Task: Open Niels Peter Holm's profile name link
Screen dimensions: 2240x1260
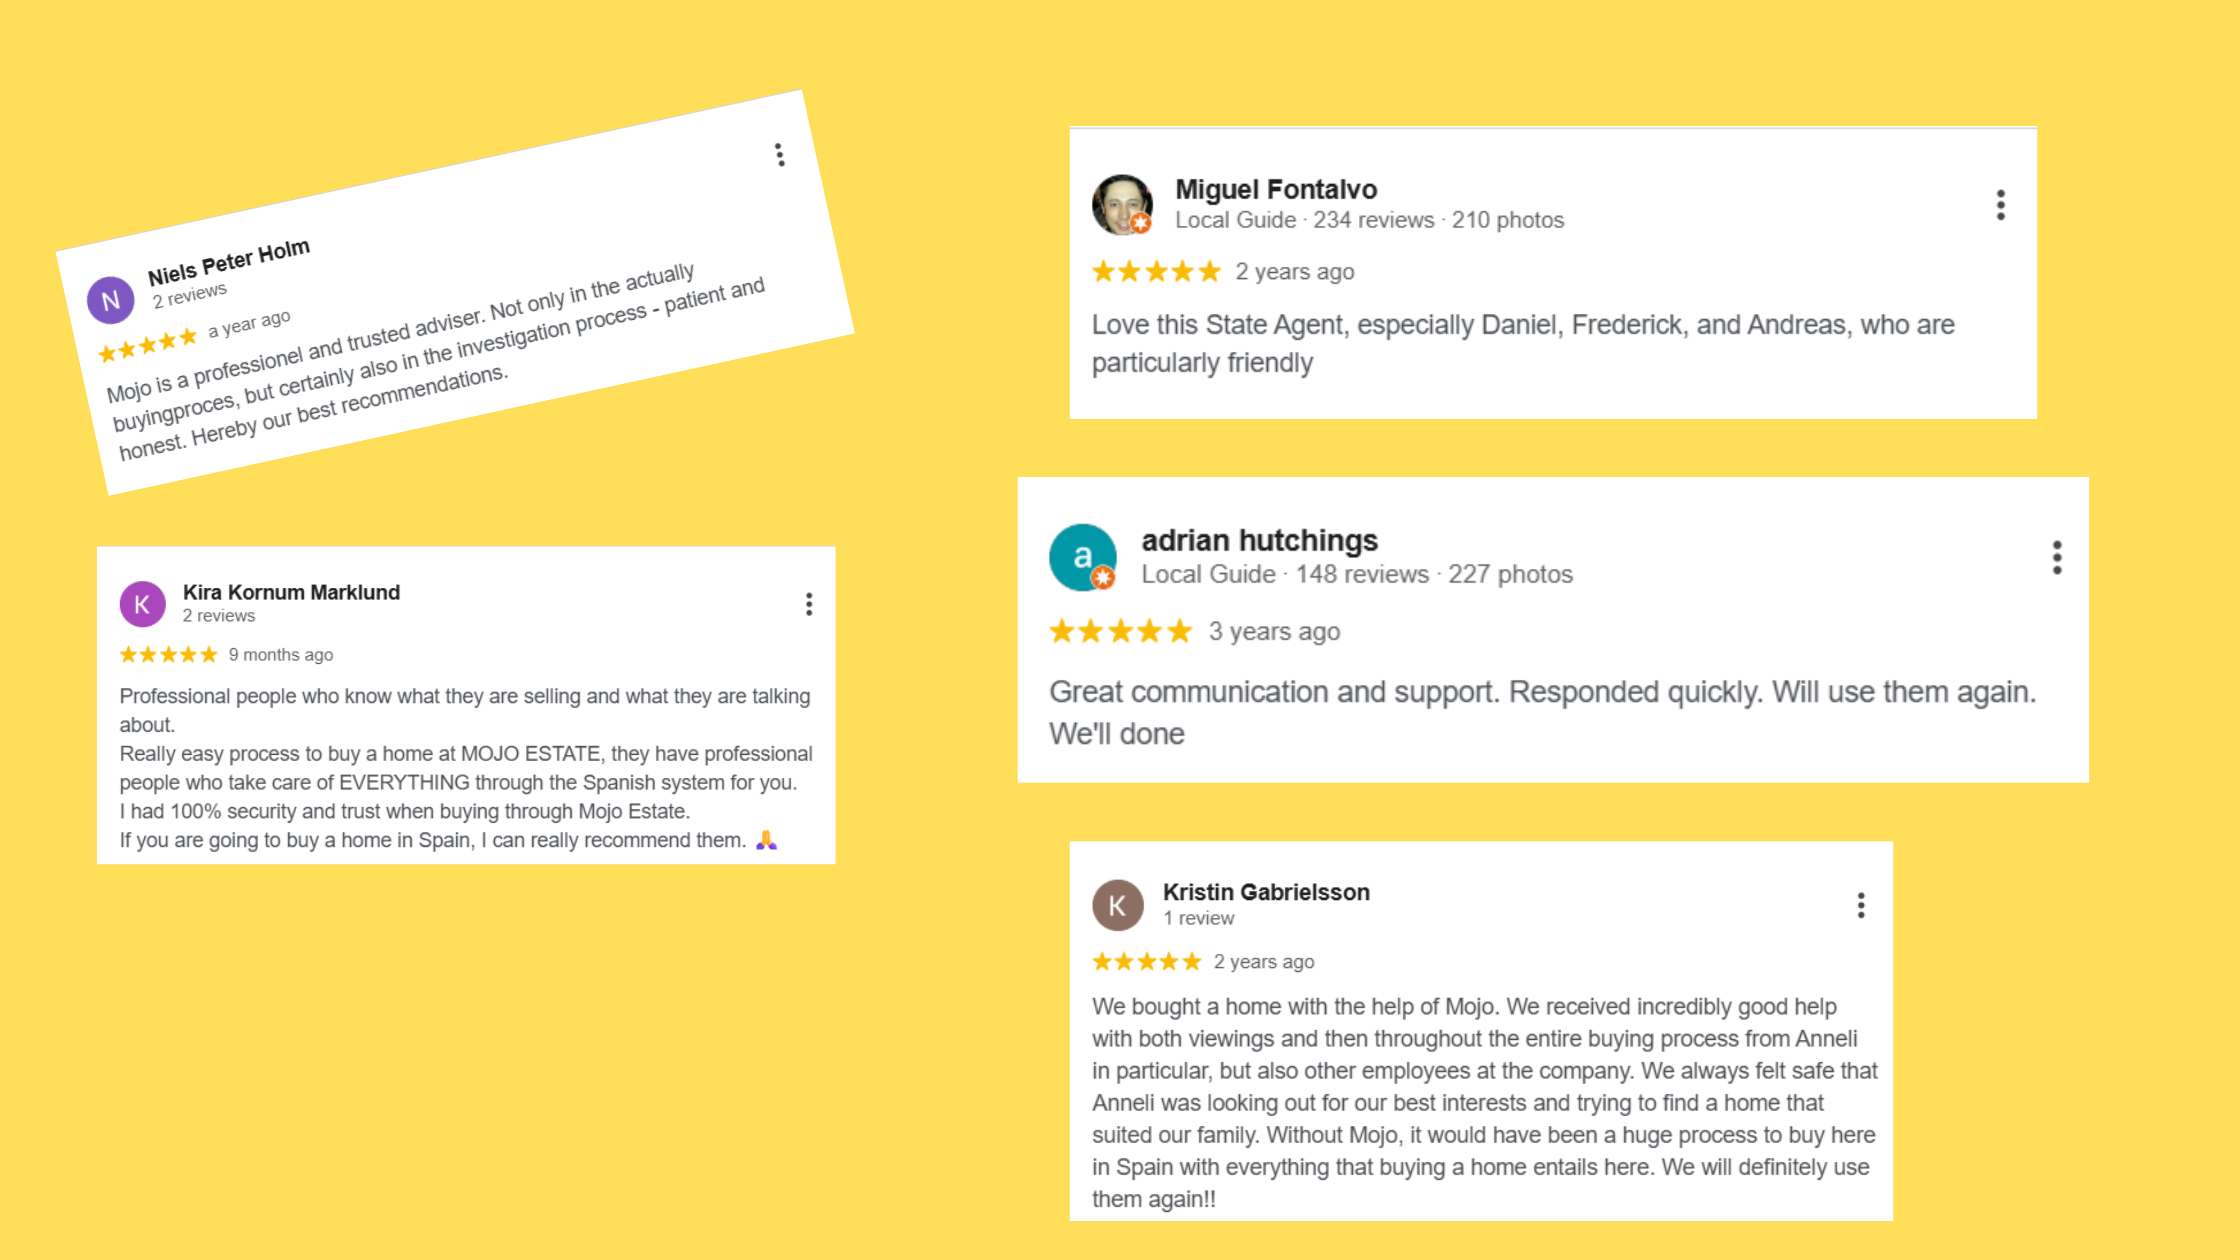Action: click(x=229, y=262)
